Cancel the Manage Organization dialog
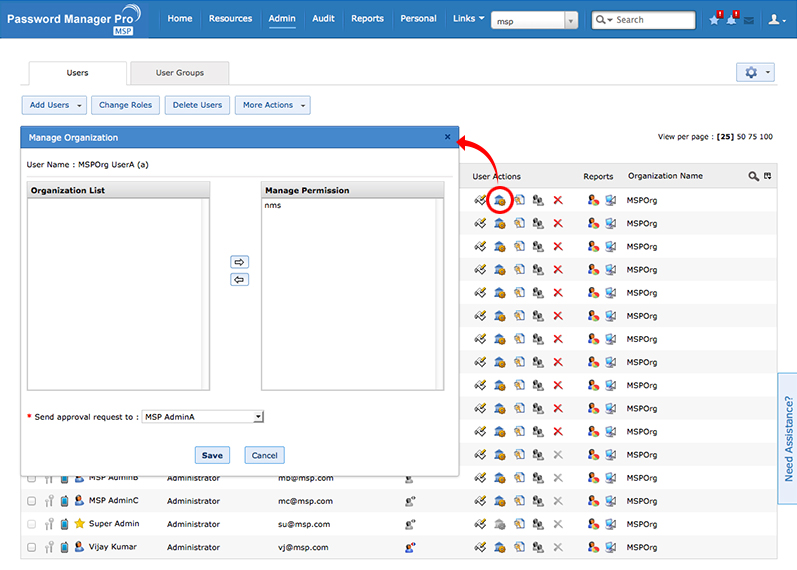Image resolution: width=797 pixels, height=570 pixels. pos(265,455)
